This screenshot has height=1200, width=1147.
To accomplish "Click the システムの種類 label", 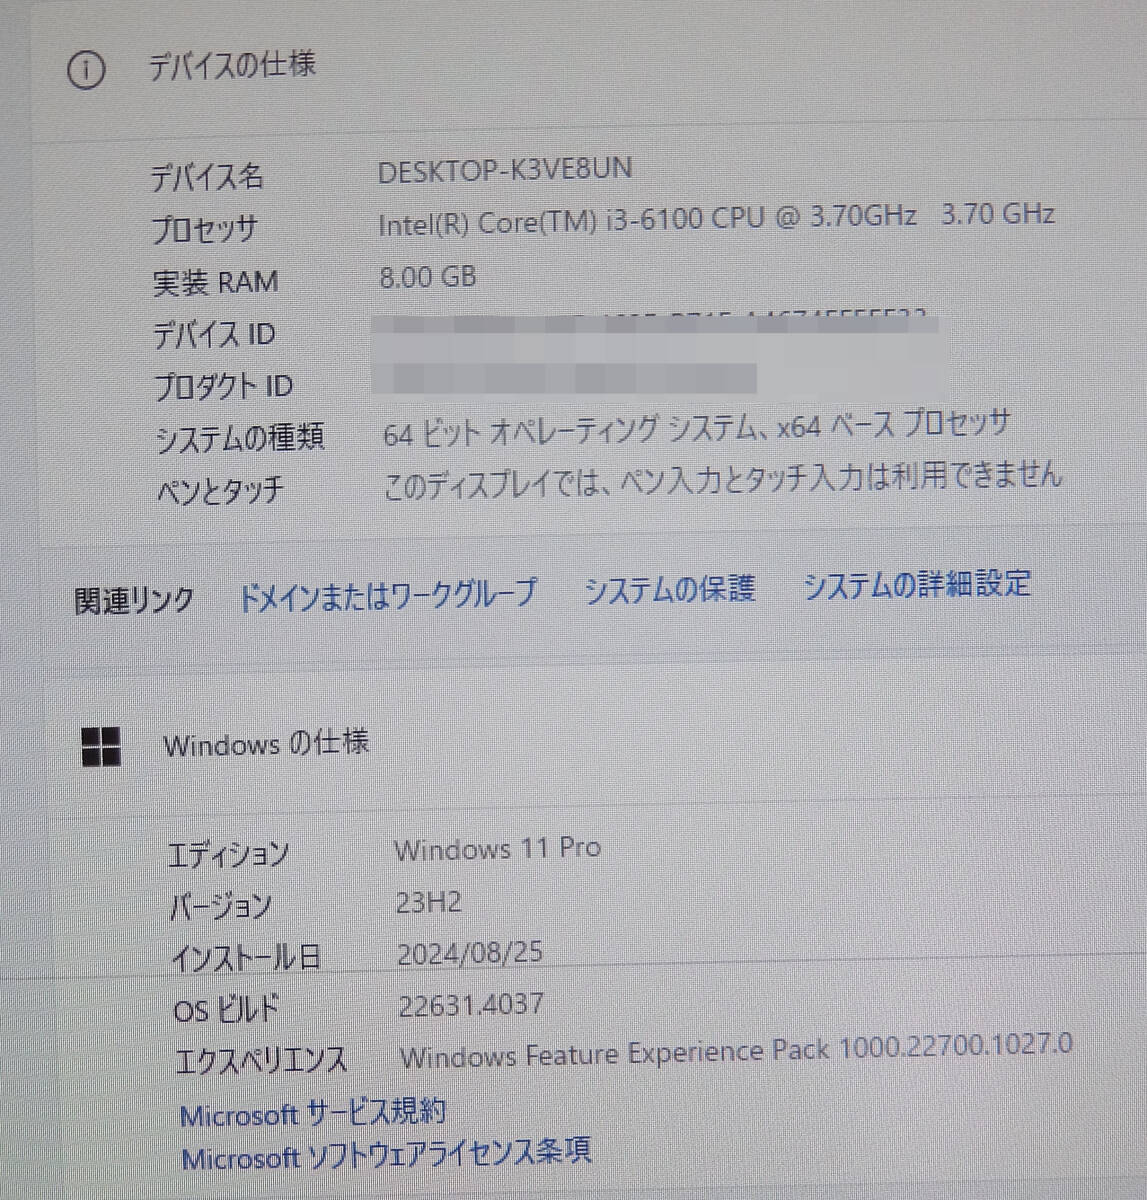I will [240, 438].
